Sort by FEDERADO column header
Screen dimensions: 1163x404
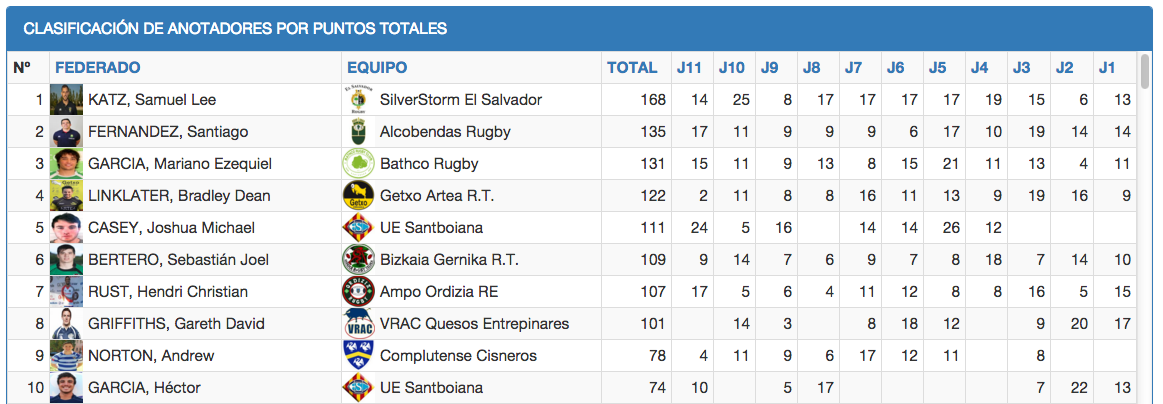(x=98, y=68)
